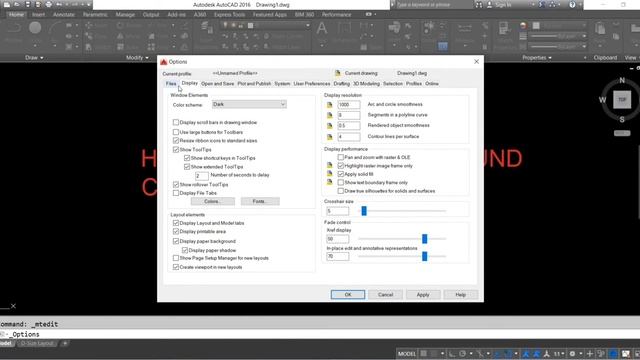Toggle the Show ToolTips checkbox
The height and width of the screenshot is (360, 640).
[x=176, y=150]
